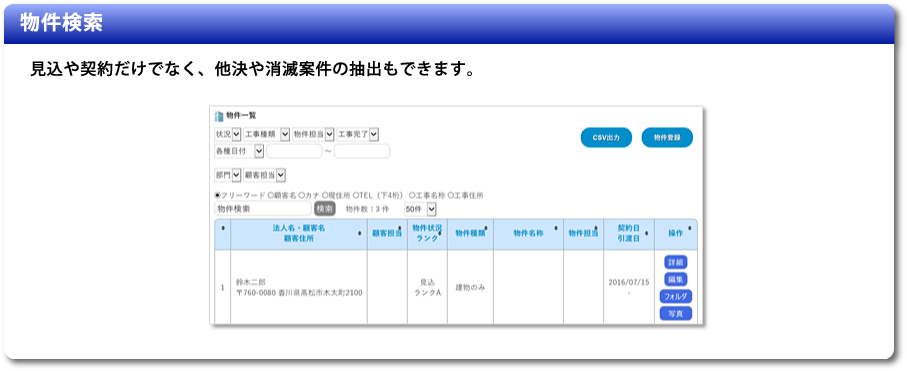
Task: Open the 各種日付 dropdown
Action: 239,150
